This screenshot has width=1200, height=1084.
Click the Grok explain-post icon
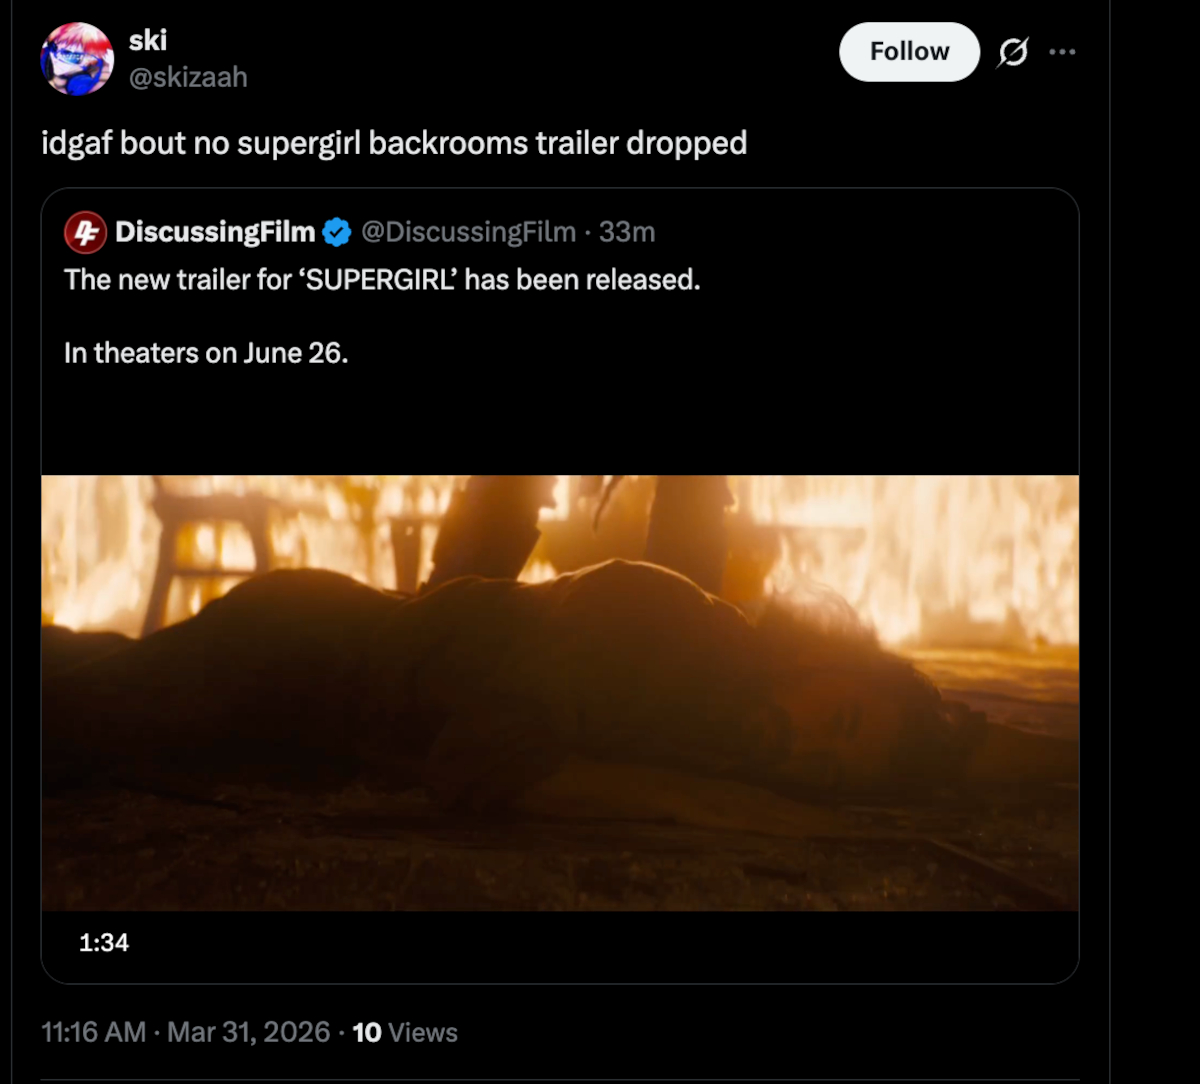[1012, 52]
